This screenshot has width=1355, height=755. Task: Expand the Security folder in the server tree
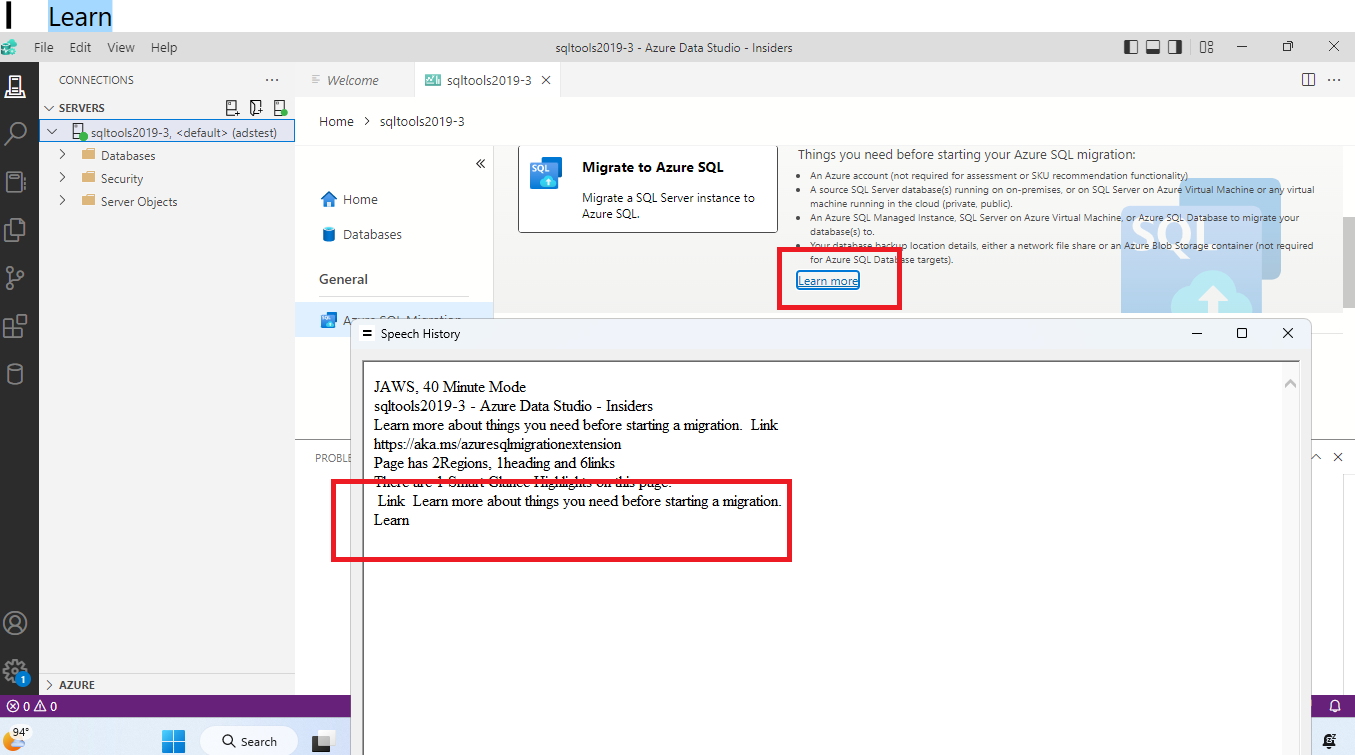coord(62,178)
